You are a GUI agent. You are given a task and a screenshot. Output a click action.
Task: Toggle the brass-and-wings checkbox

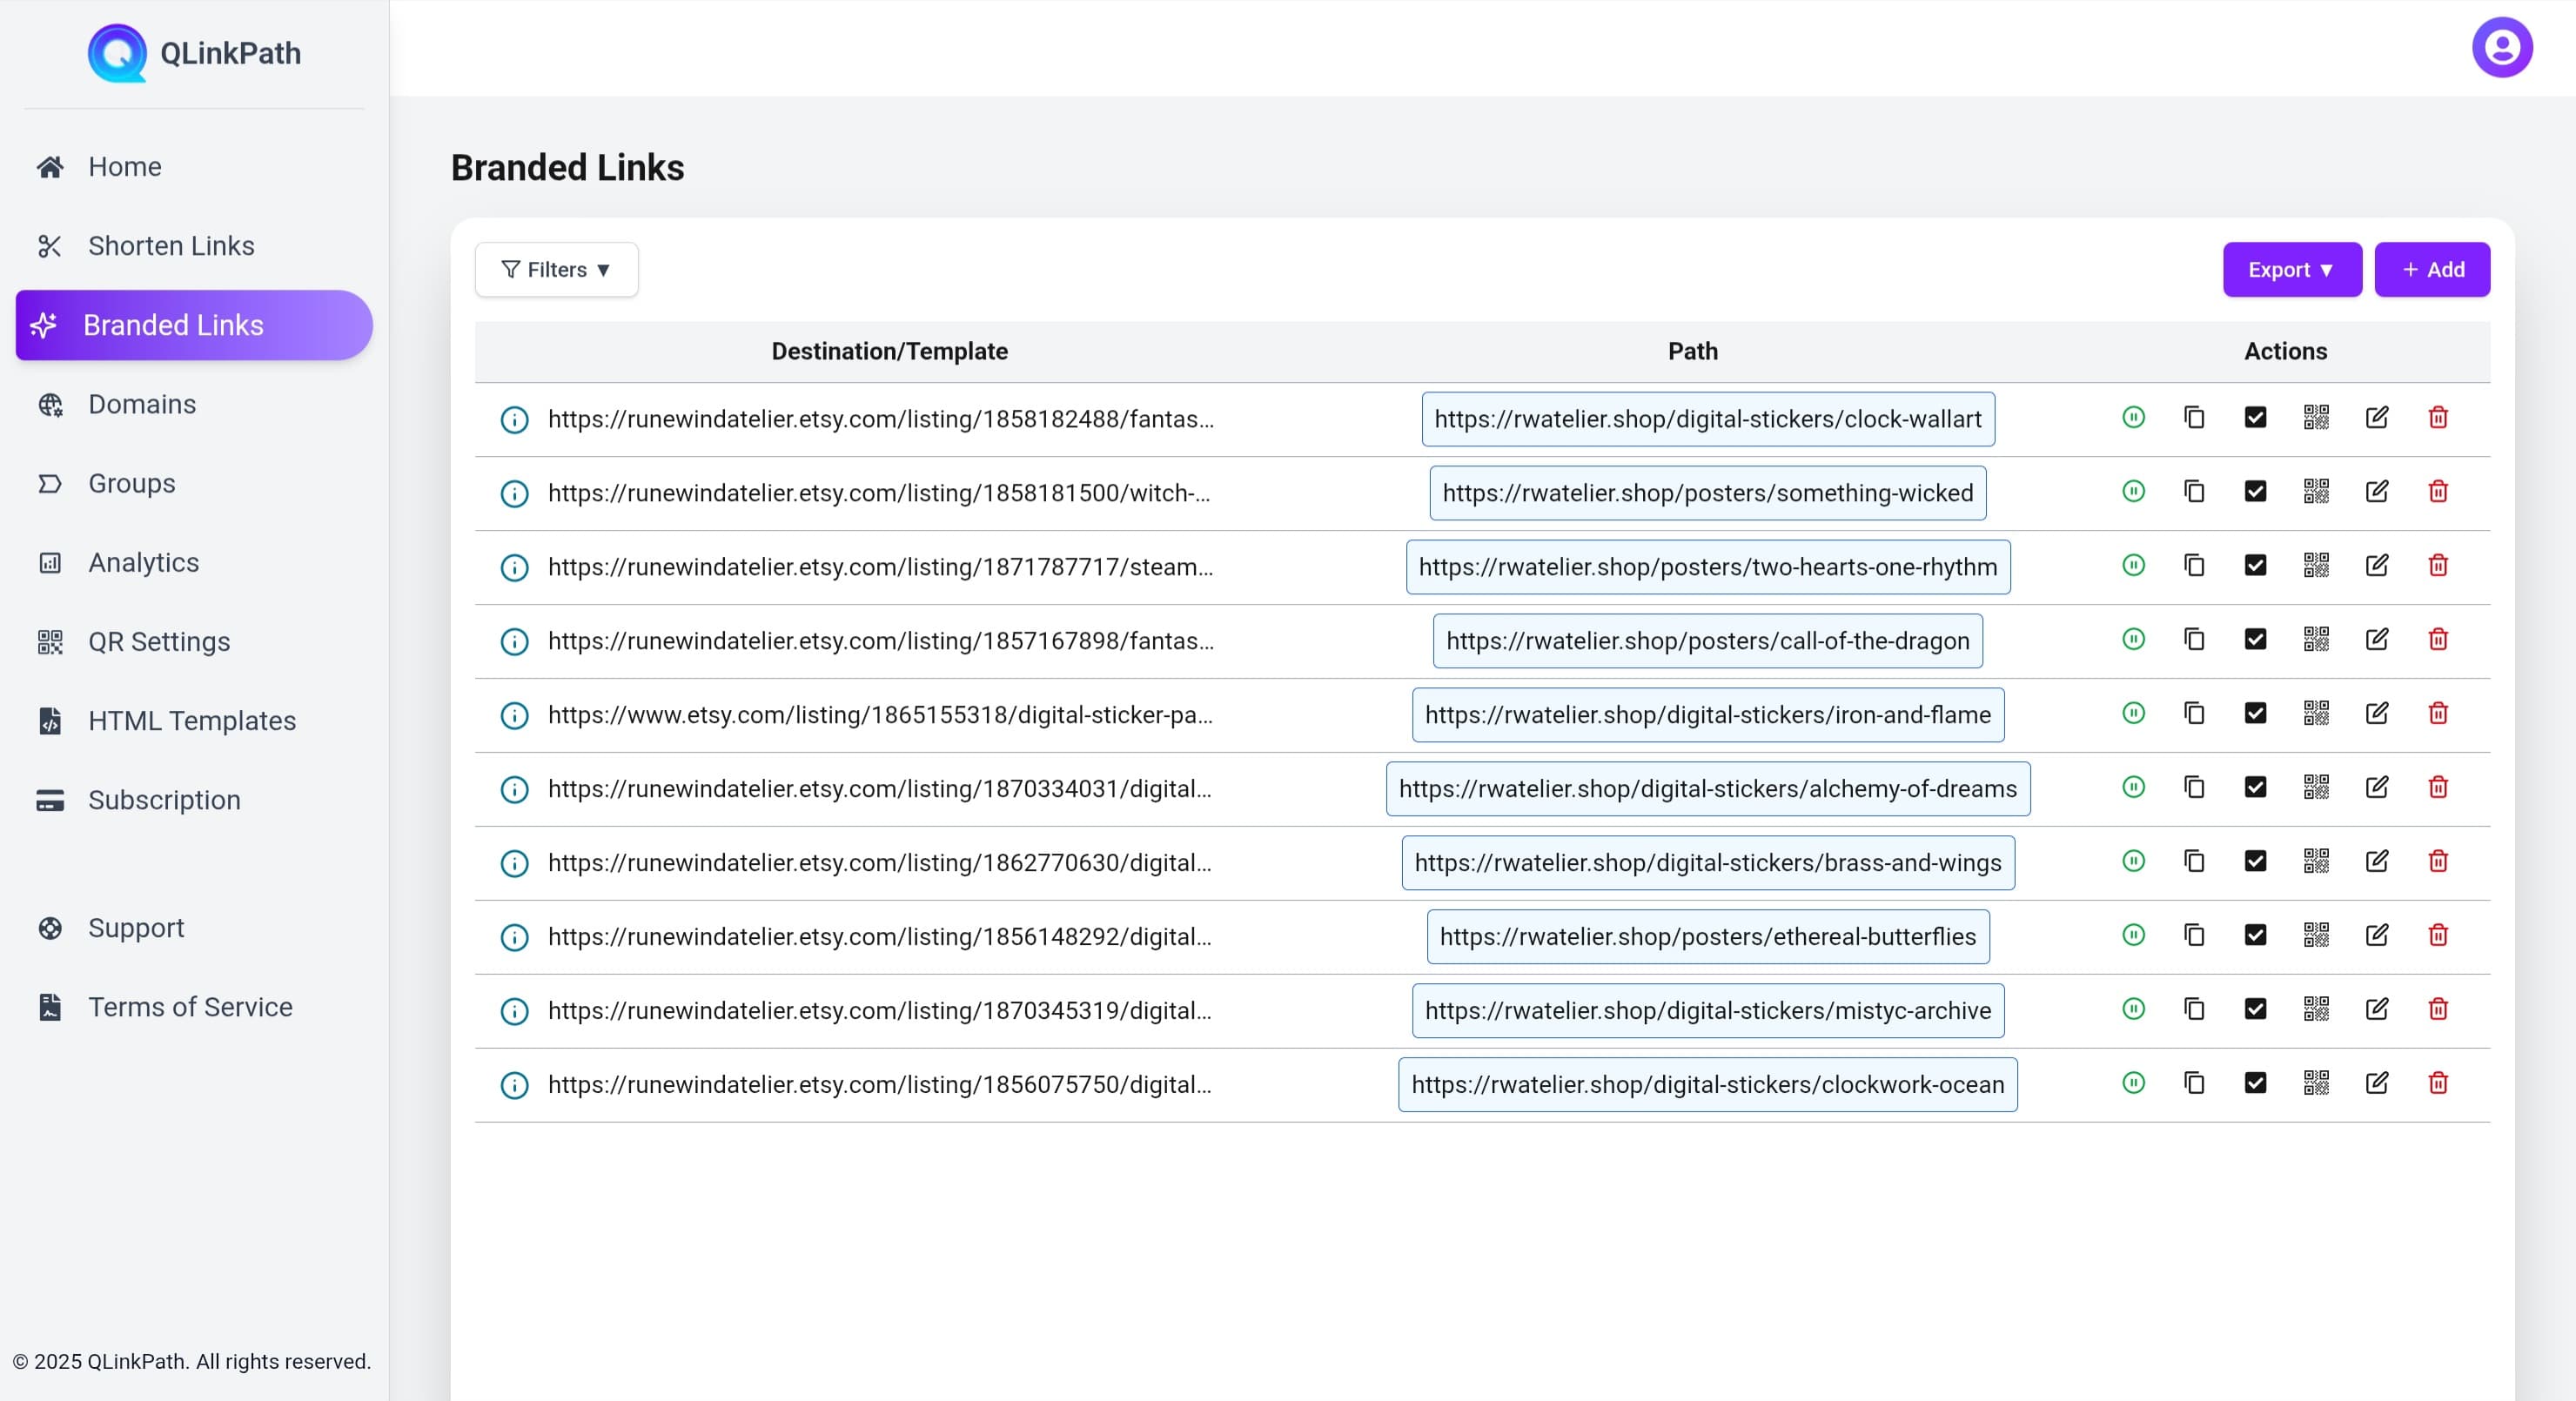coord(2255,861)
